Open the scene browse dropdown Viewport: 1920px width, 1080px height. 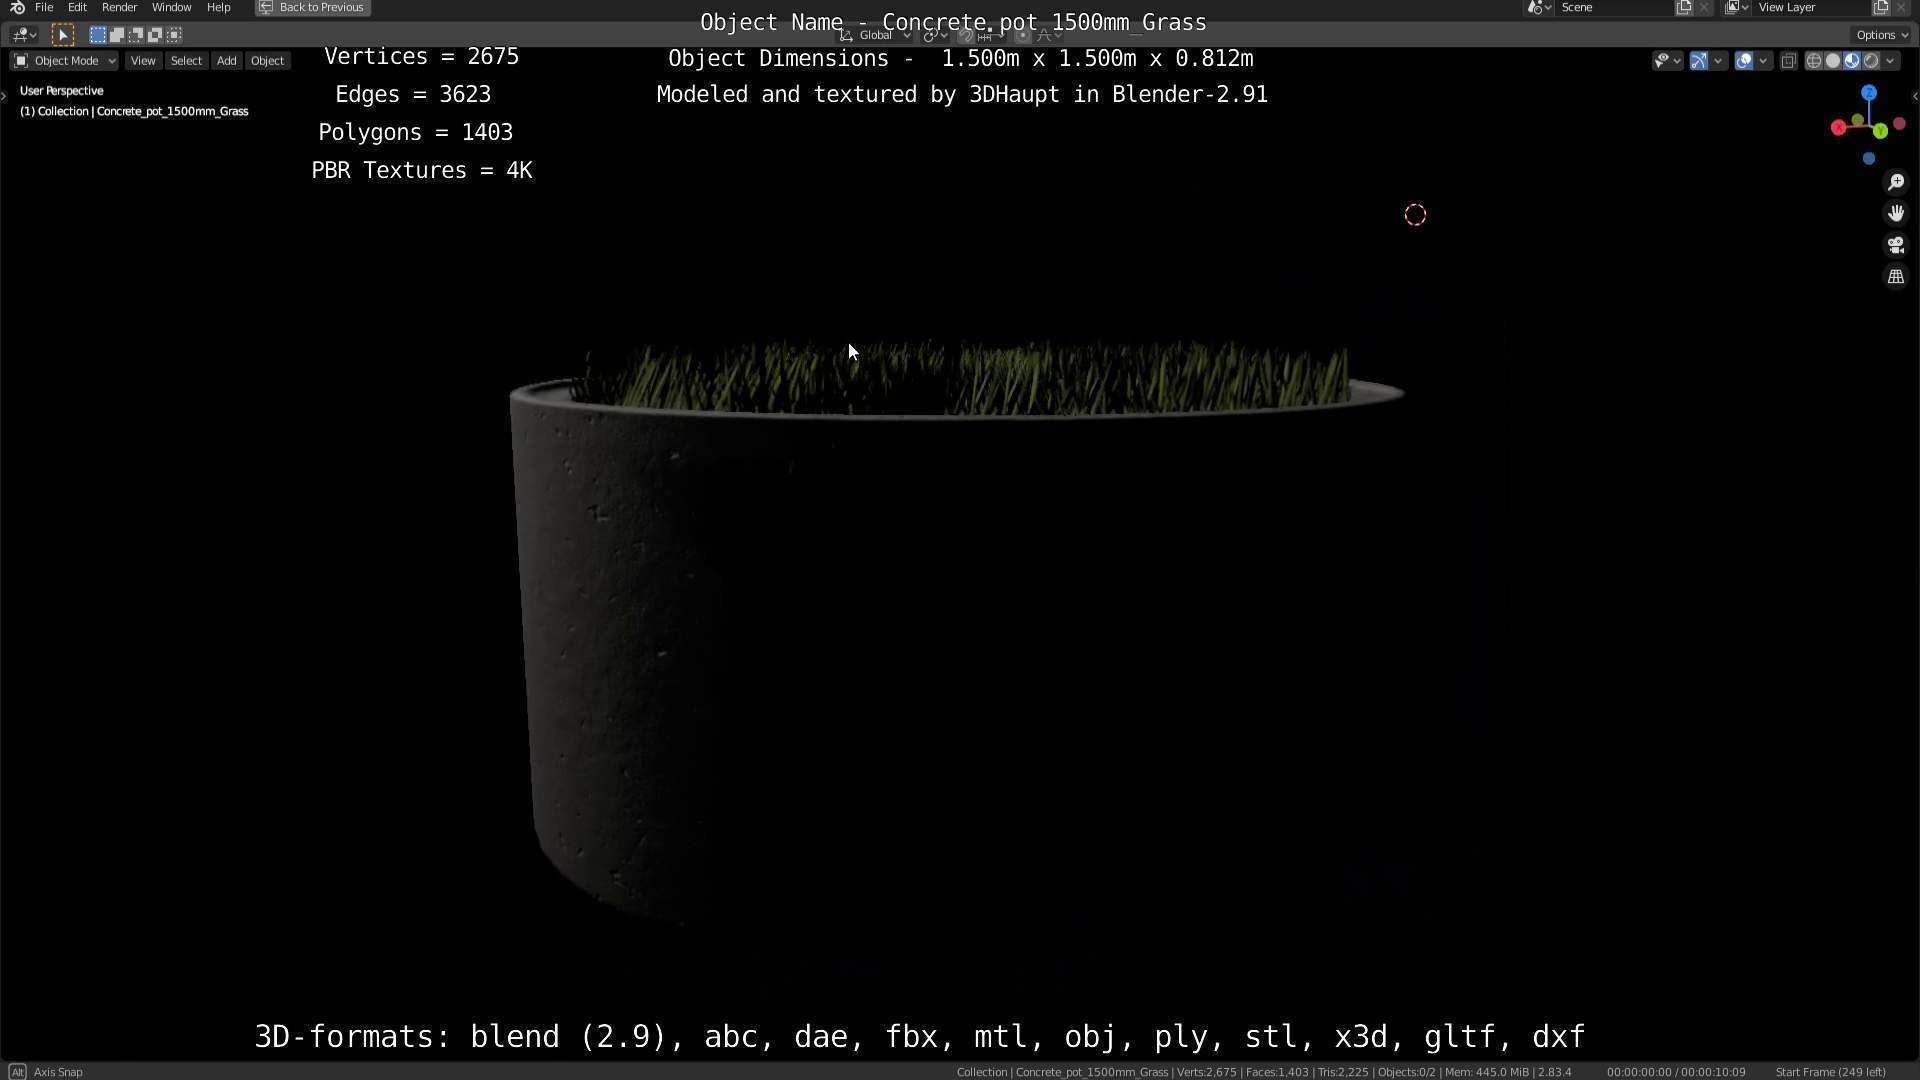coord(1539,7)
